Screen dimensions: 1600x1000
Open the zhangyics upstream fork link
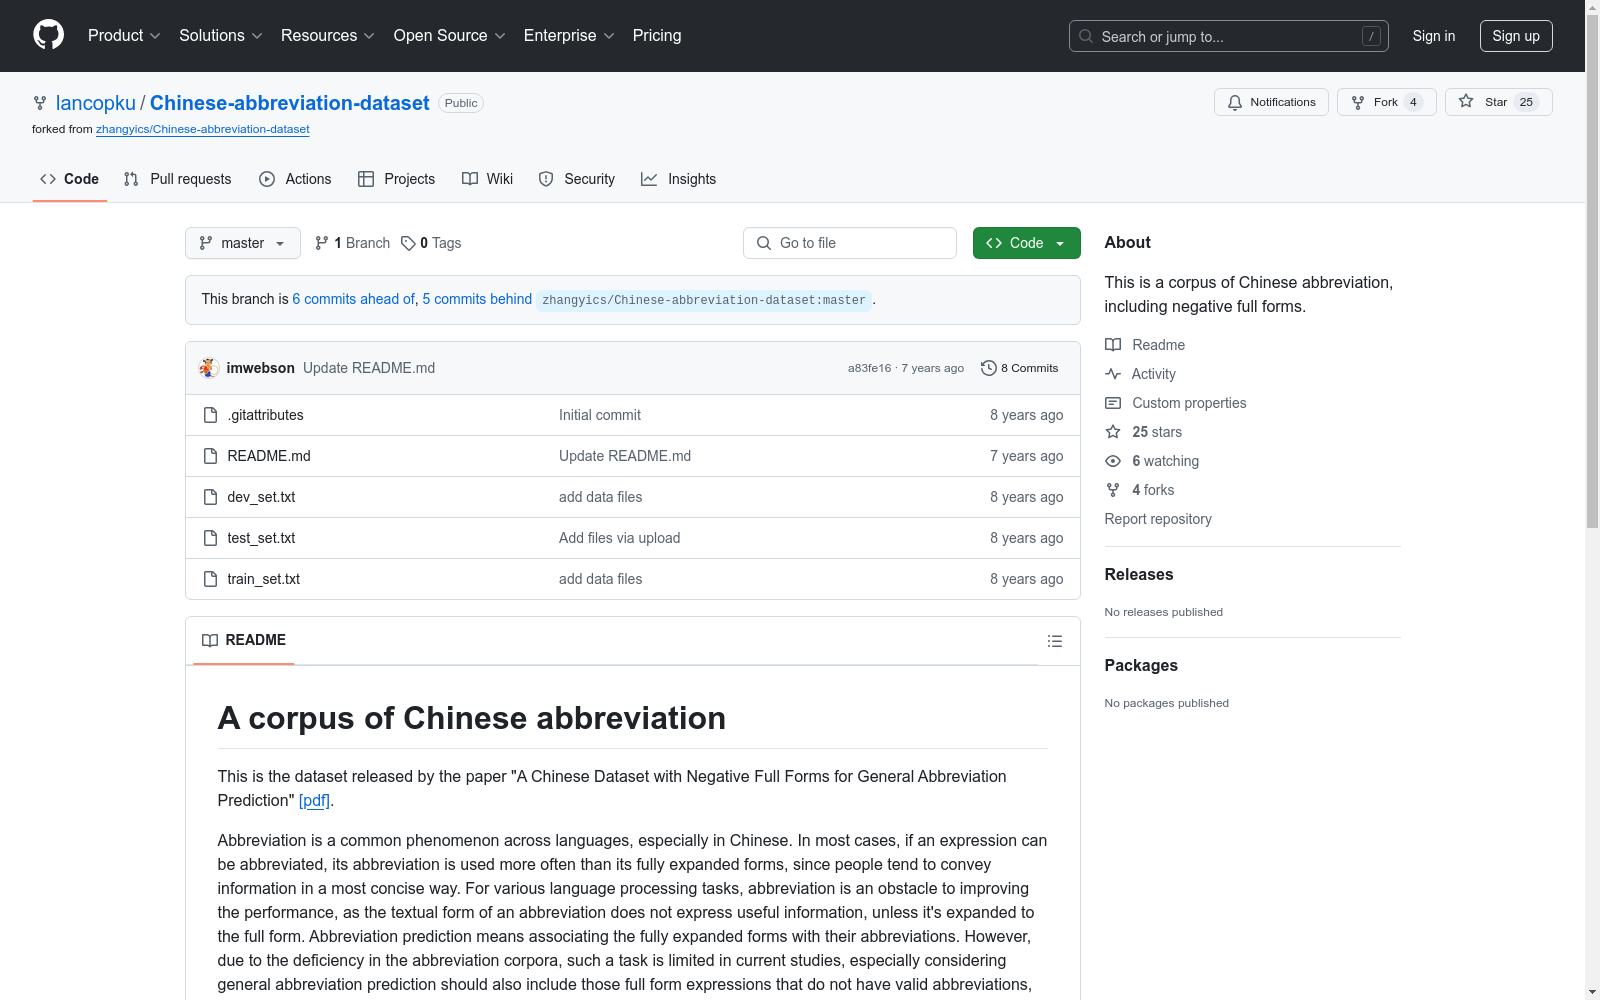point(203,129)
